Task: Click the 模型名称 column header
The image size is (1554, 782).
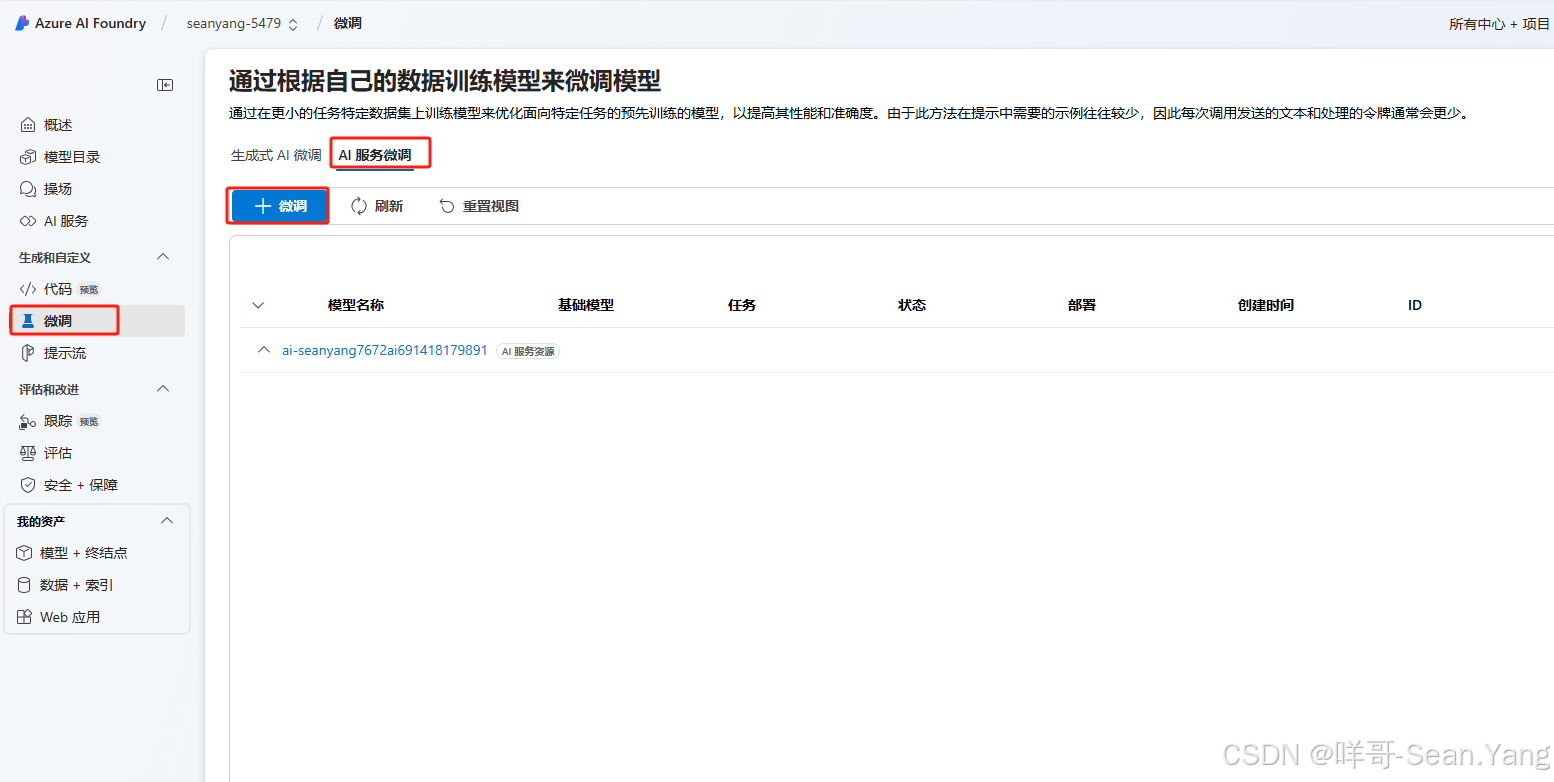Action: point(356,305)
